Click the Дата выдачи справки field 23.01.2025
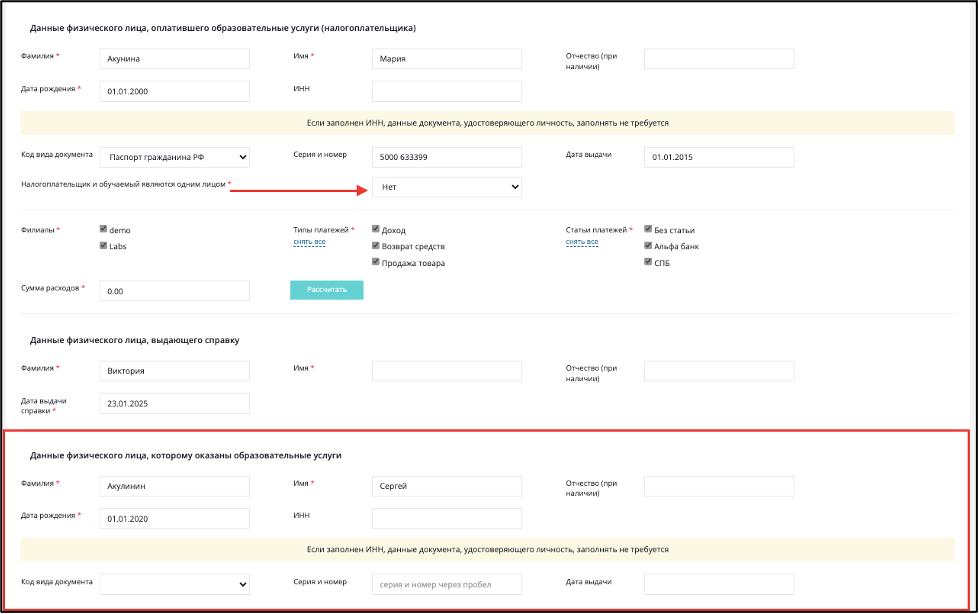 click(x=175, y=404)
